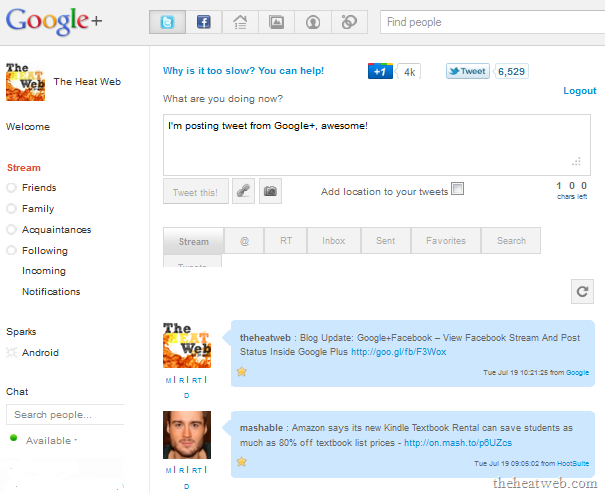605x493 pixels.
Task: Favorite the mashable tweet with star
Action: pyautogui.click(x=242, y=461)
